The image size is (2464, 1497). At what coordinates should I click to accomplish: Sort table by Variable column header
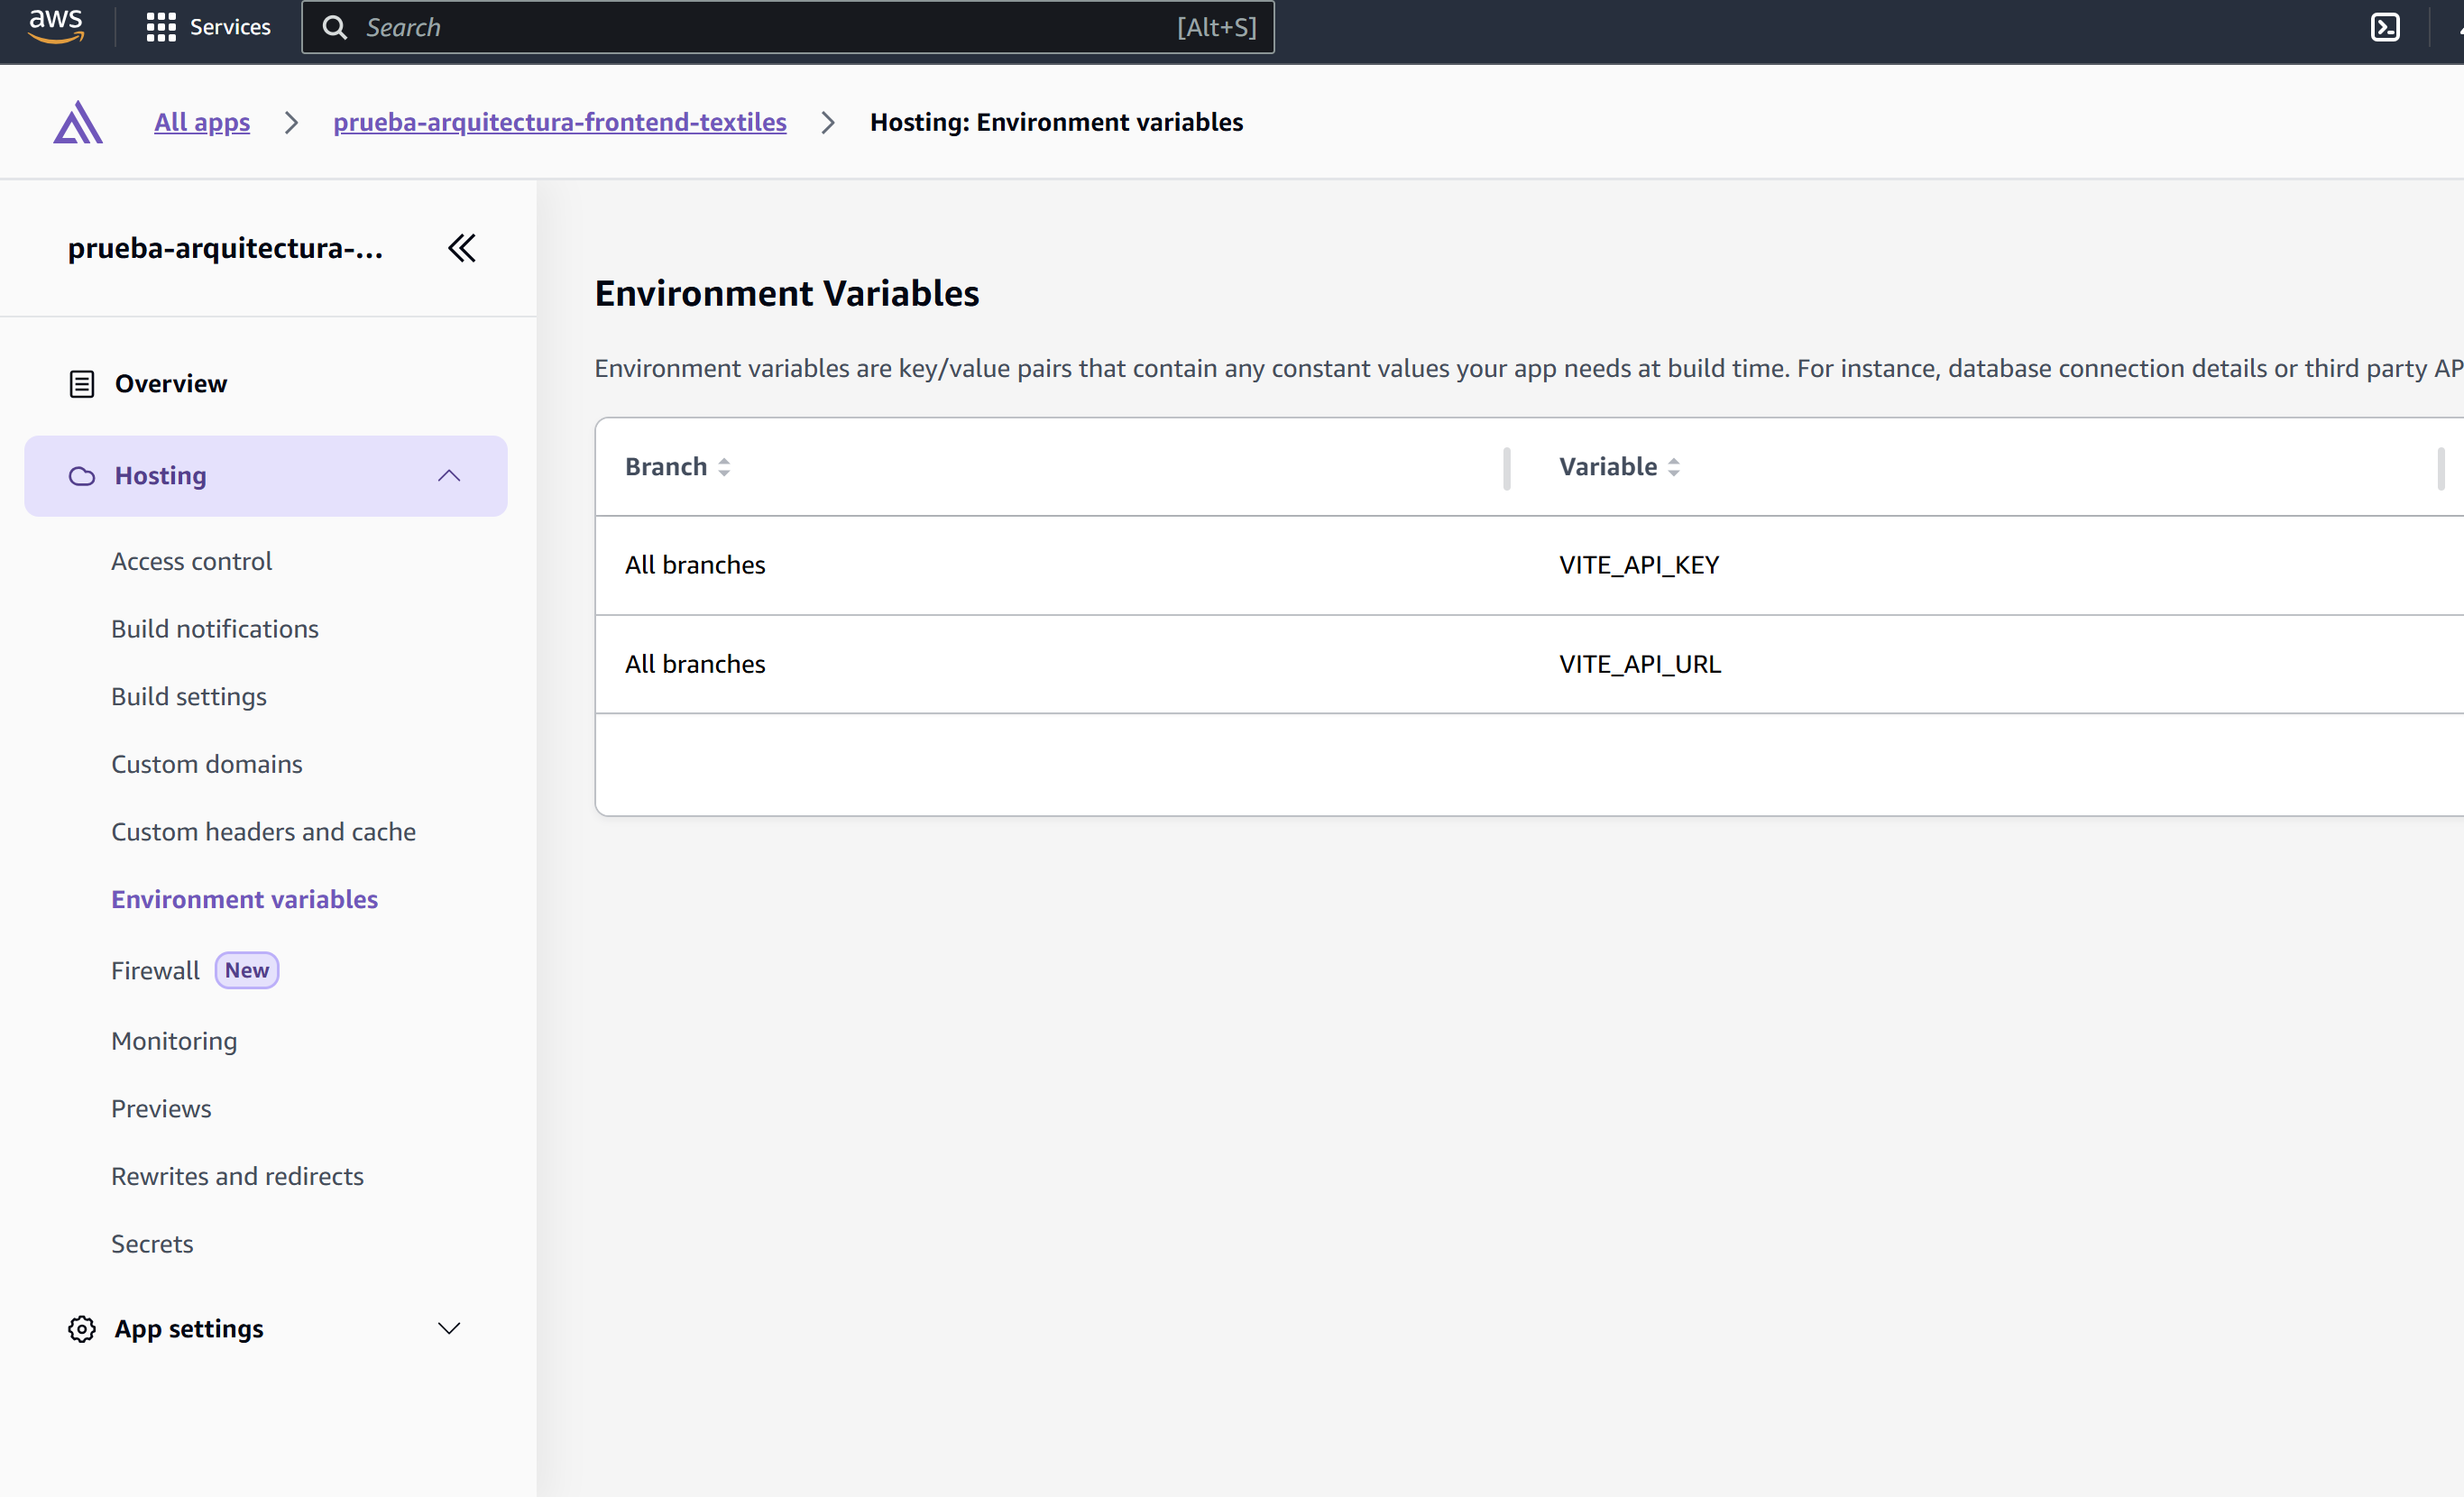click(1608, 467)
